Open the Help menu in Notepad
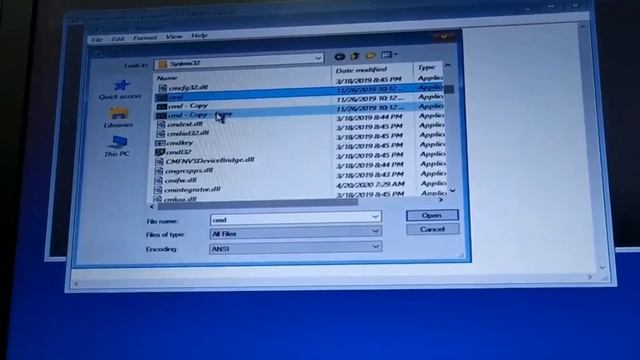This screenshot has width=640, height=360. [x=199, y=36]
